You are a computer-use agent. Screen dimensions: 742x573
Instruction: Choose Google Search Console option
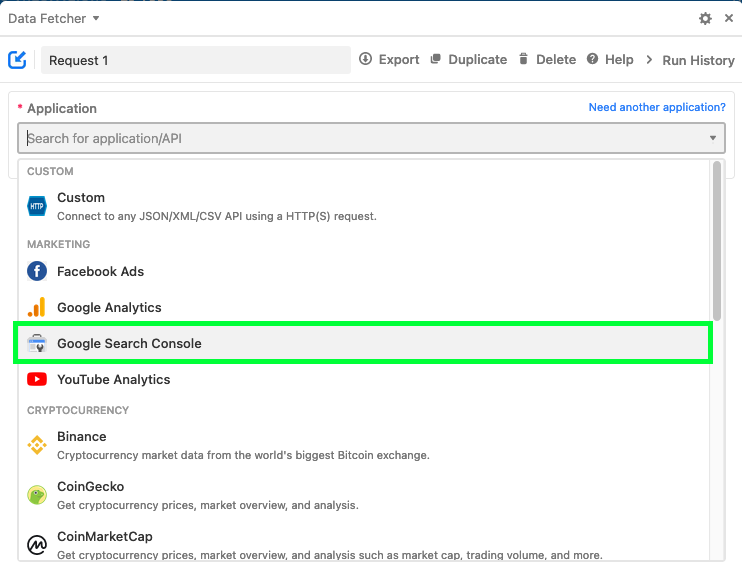tap(363, 343)
